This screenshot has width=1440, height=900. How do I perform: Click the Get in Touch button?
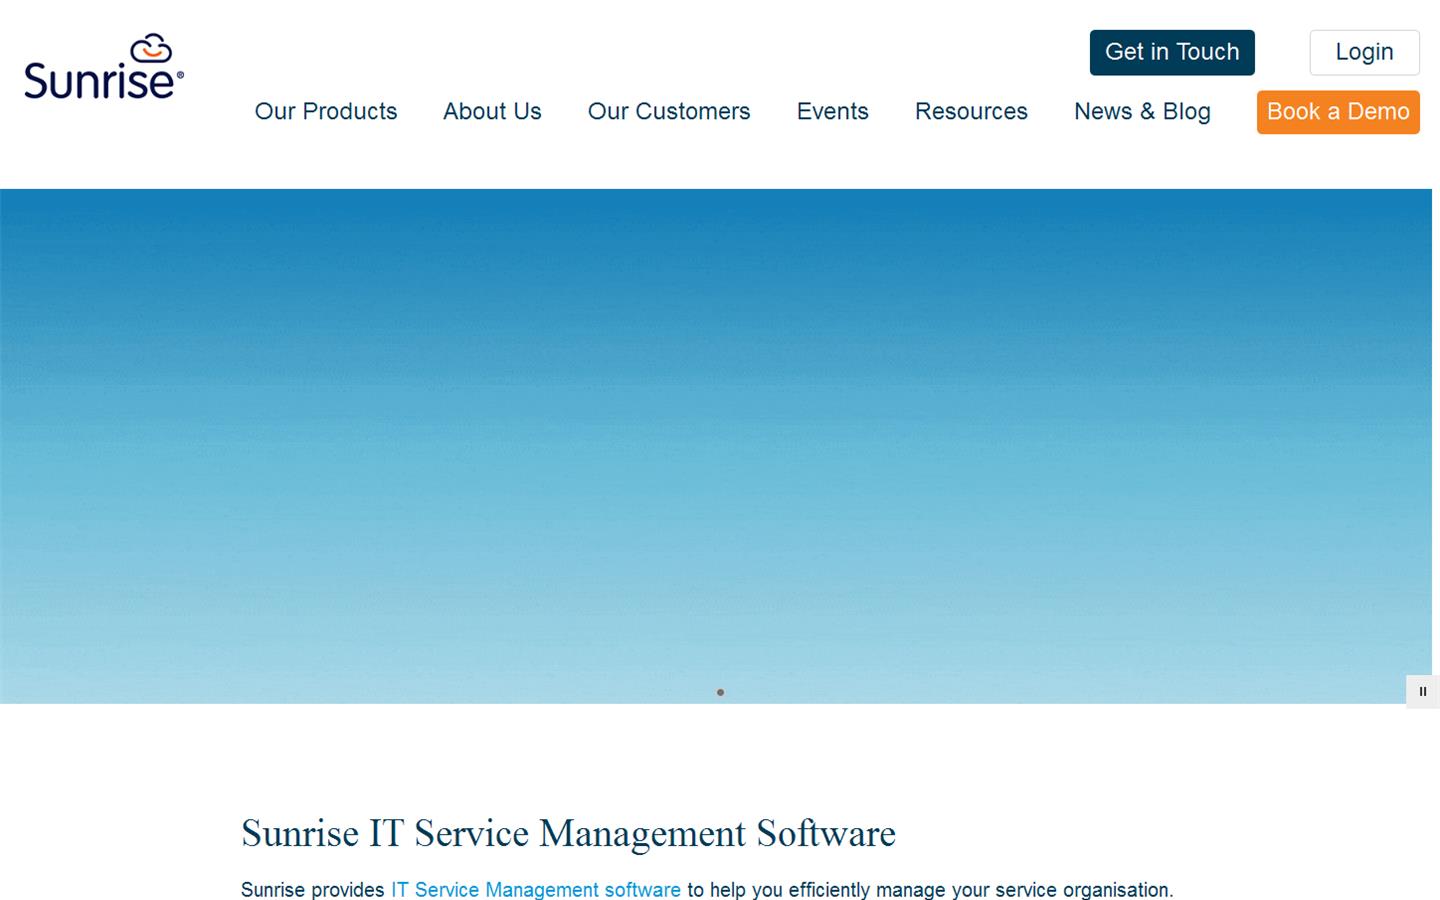pyautogui.click(x=1171, y=52)
